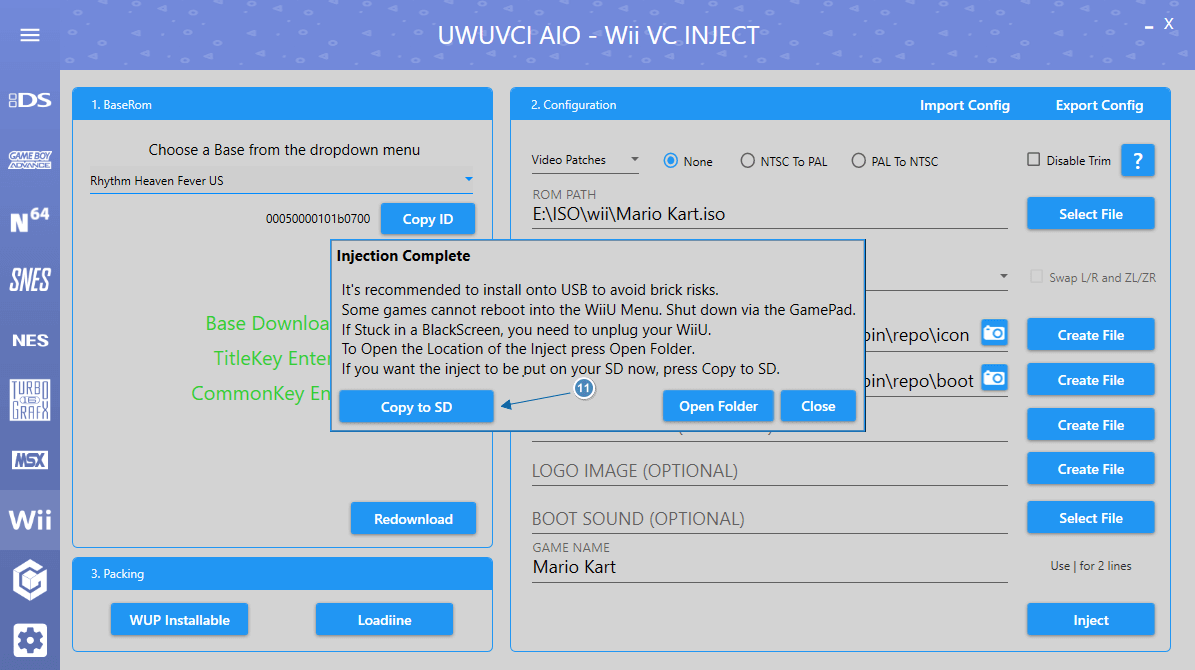Switch to the Game Boy Advance console
The height and width of the screenshot is (670, 1195).
click(x=30, y=159)
